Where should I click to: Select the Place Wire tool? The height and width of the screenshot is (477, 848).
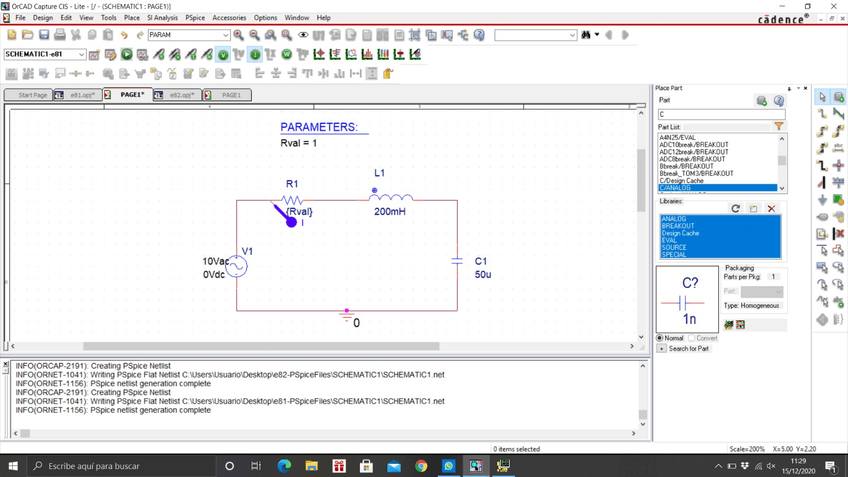(x=822, y=114)
